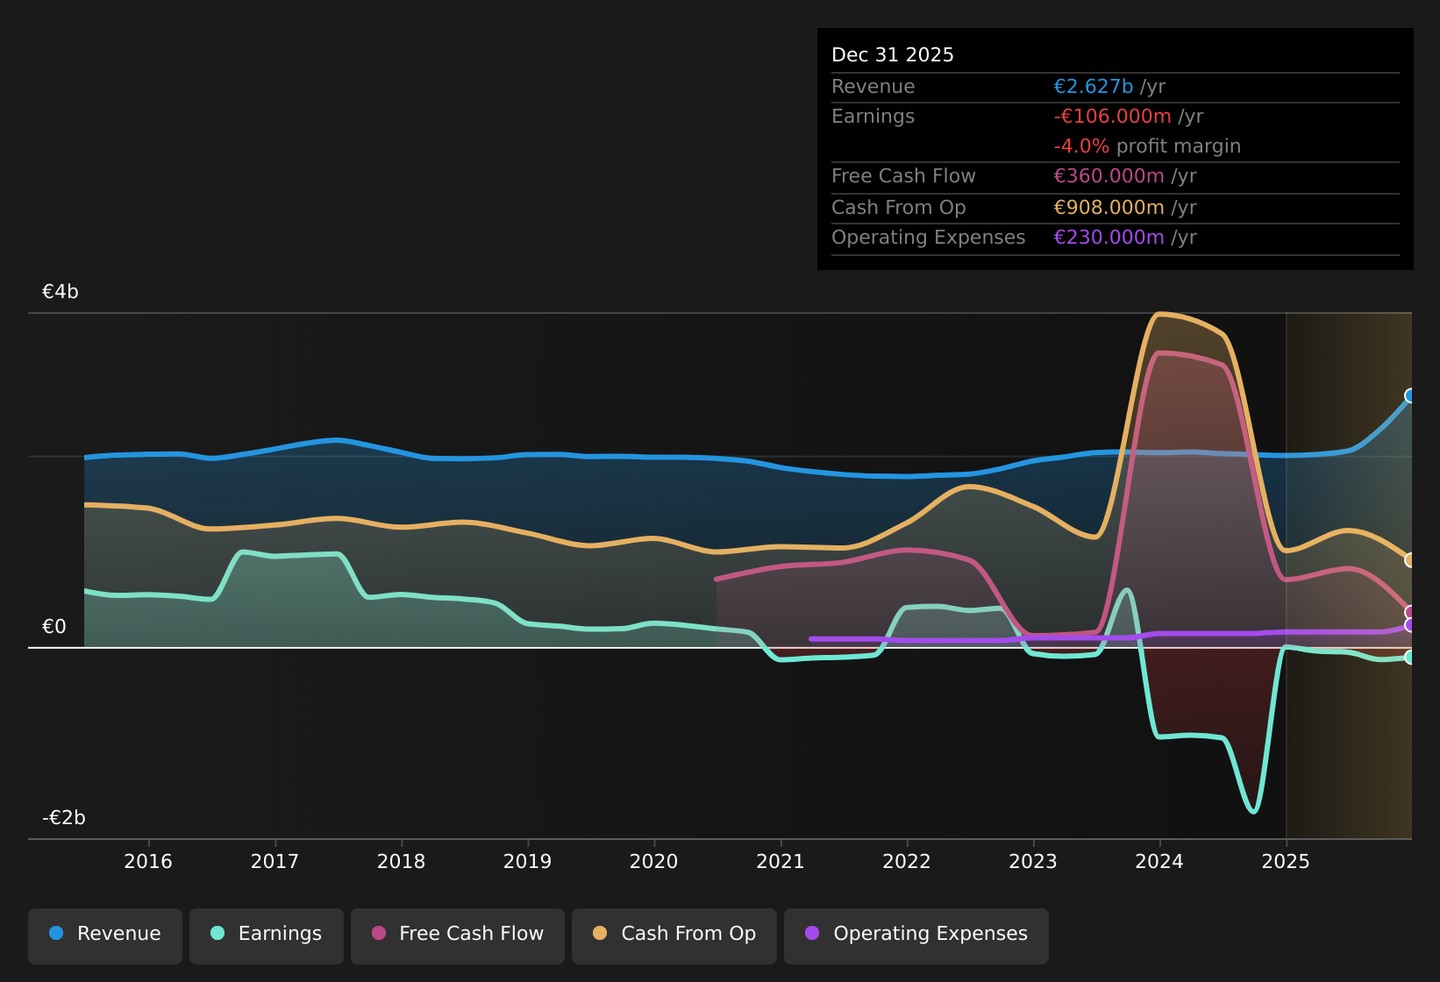Click the 2017 x-axis label

point(275,861)
